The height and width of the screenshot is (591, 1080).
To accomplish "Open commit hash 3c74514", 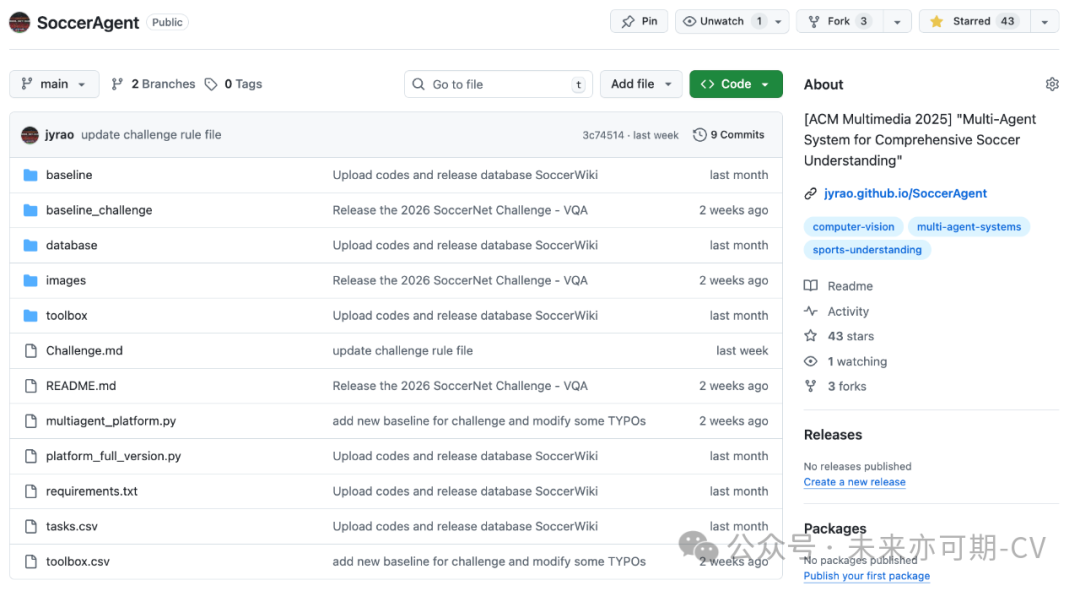I will pyautogui.click(x=603, y=135).
